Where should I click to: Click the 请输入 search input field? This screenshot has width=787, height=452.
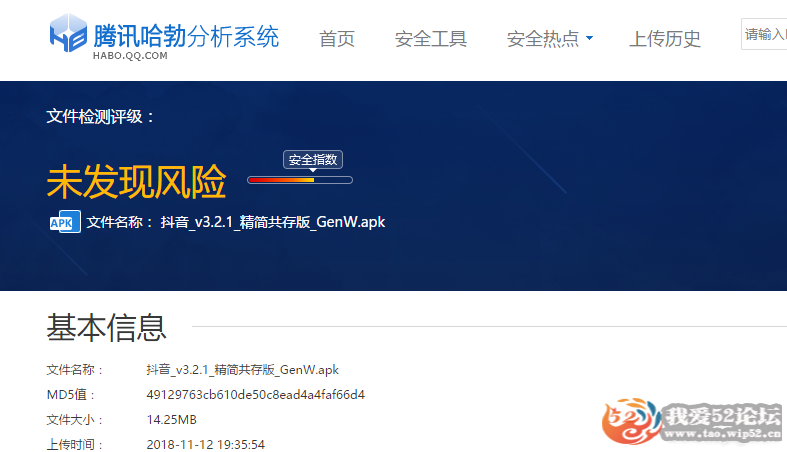[x=764, y=34]
